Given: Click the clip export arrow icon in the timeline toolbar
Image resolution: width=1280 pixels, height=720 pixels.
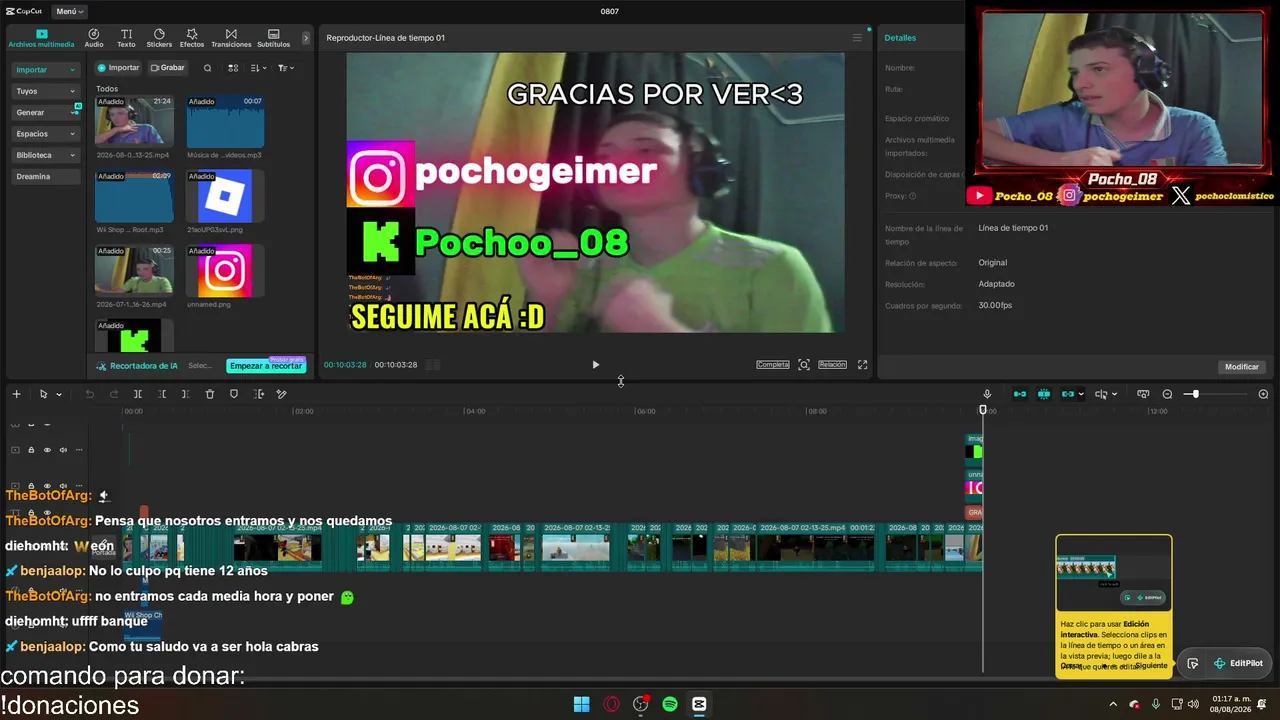Looking at the screenshot, I should pos(259,394).
